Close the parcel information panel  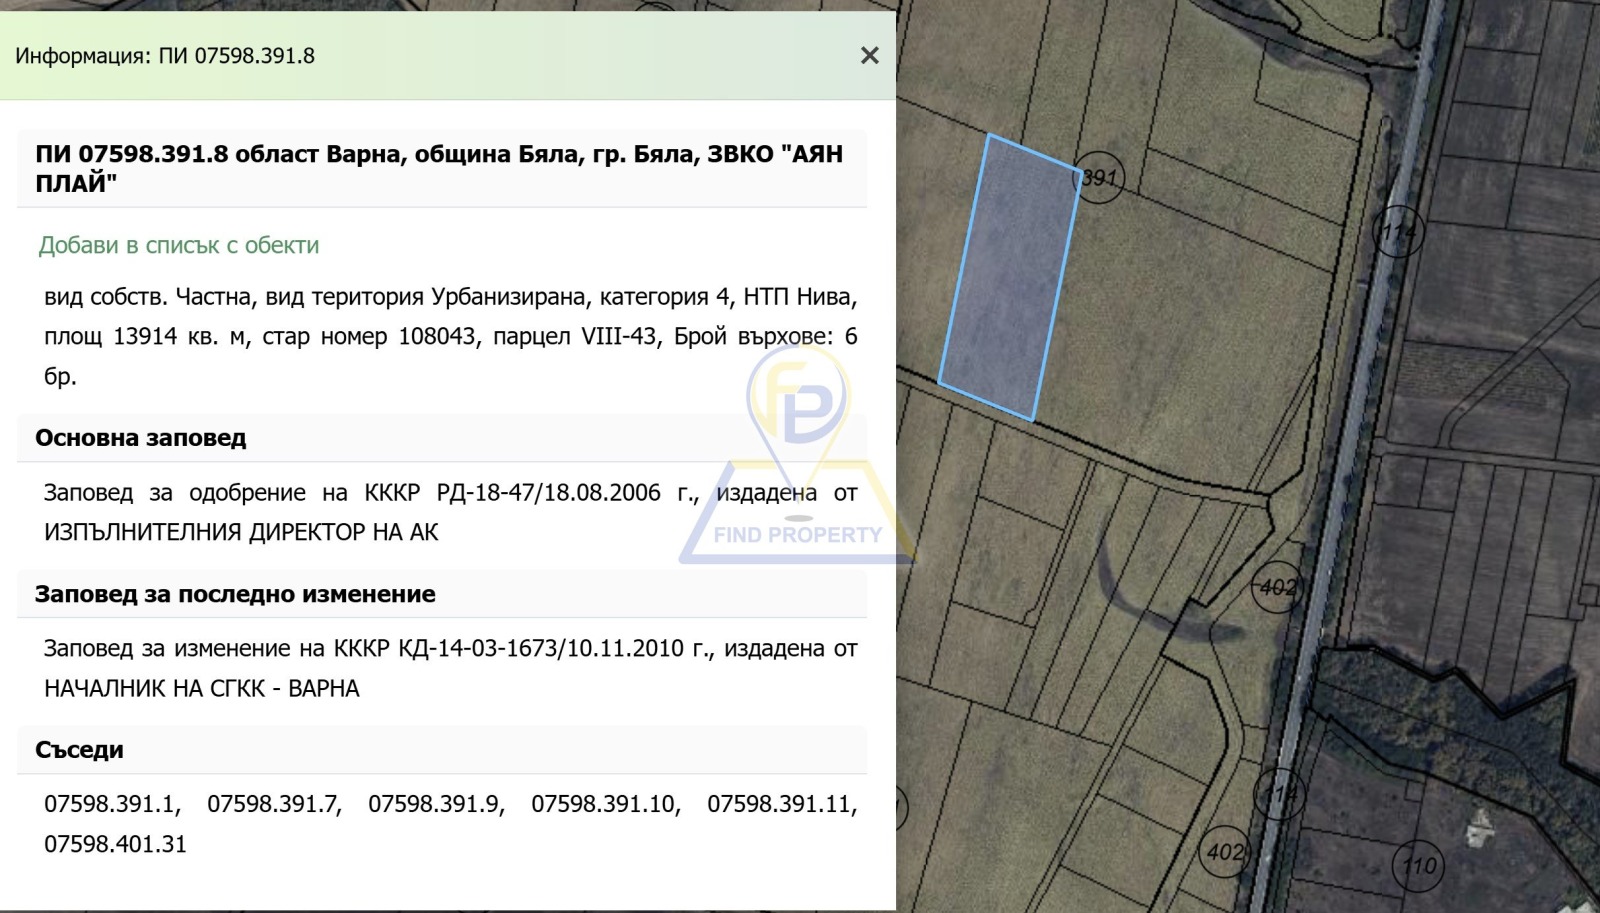pos(870,56)
